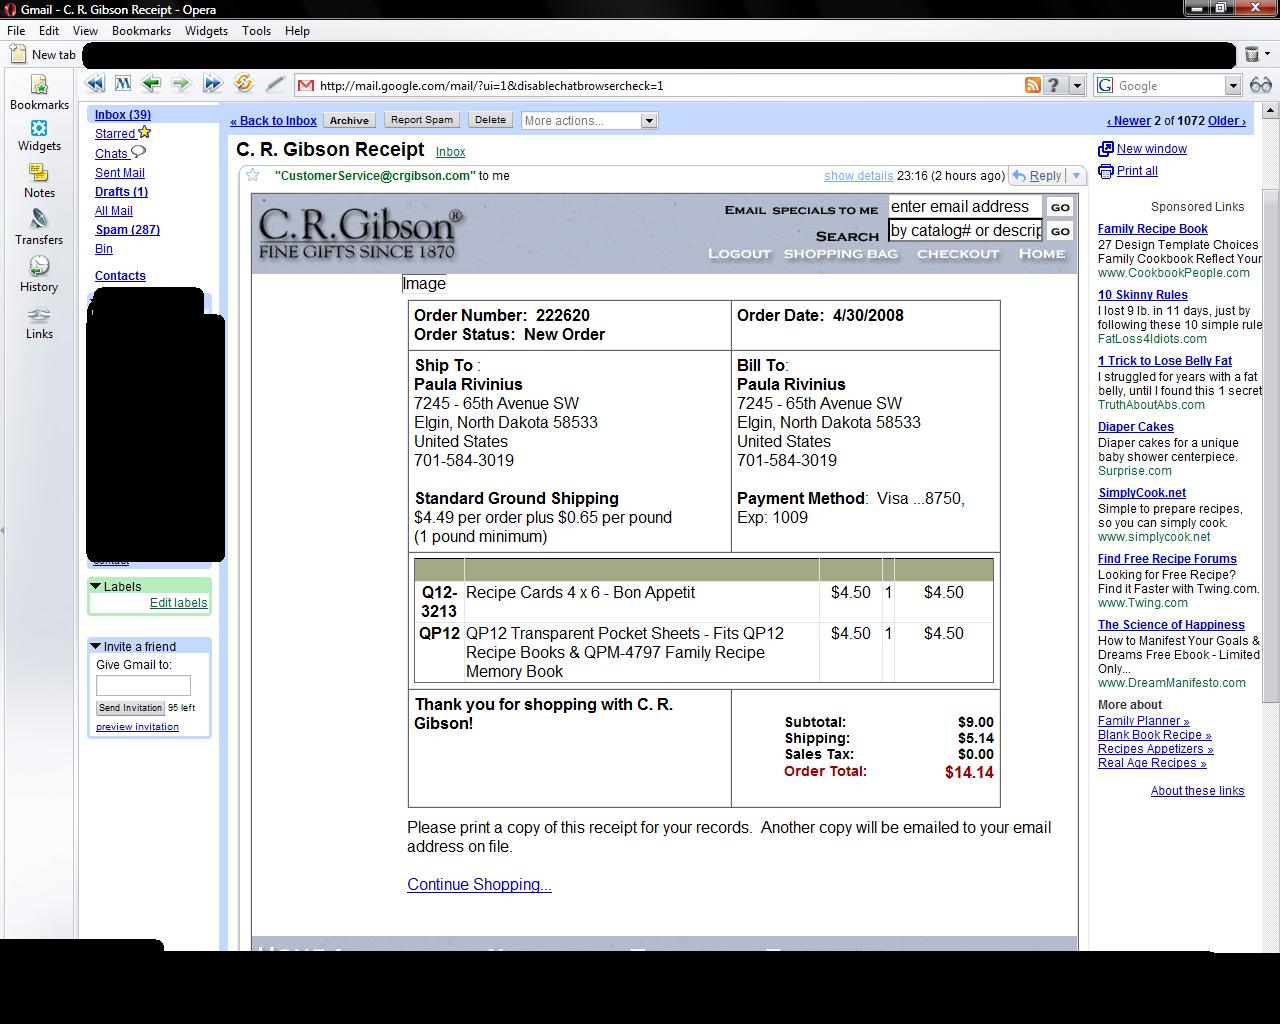Open the Reply options dropdown arrow

1076,176
